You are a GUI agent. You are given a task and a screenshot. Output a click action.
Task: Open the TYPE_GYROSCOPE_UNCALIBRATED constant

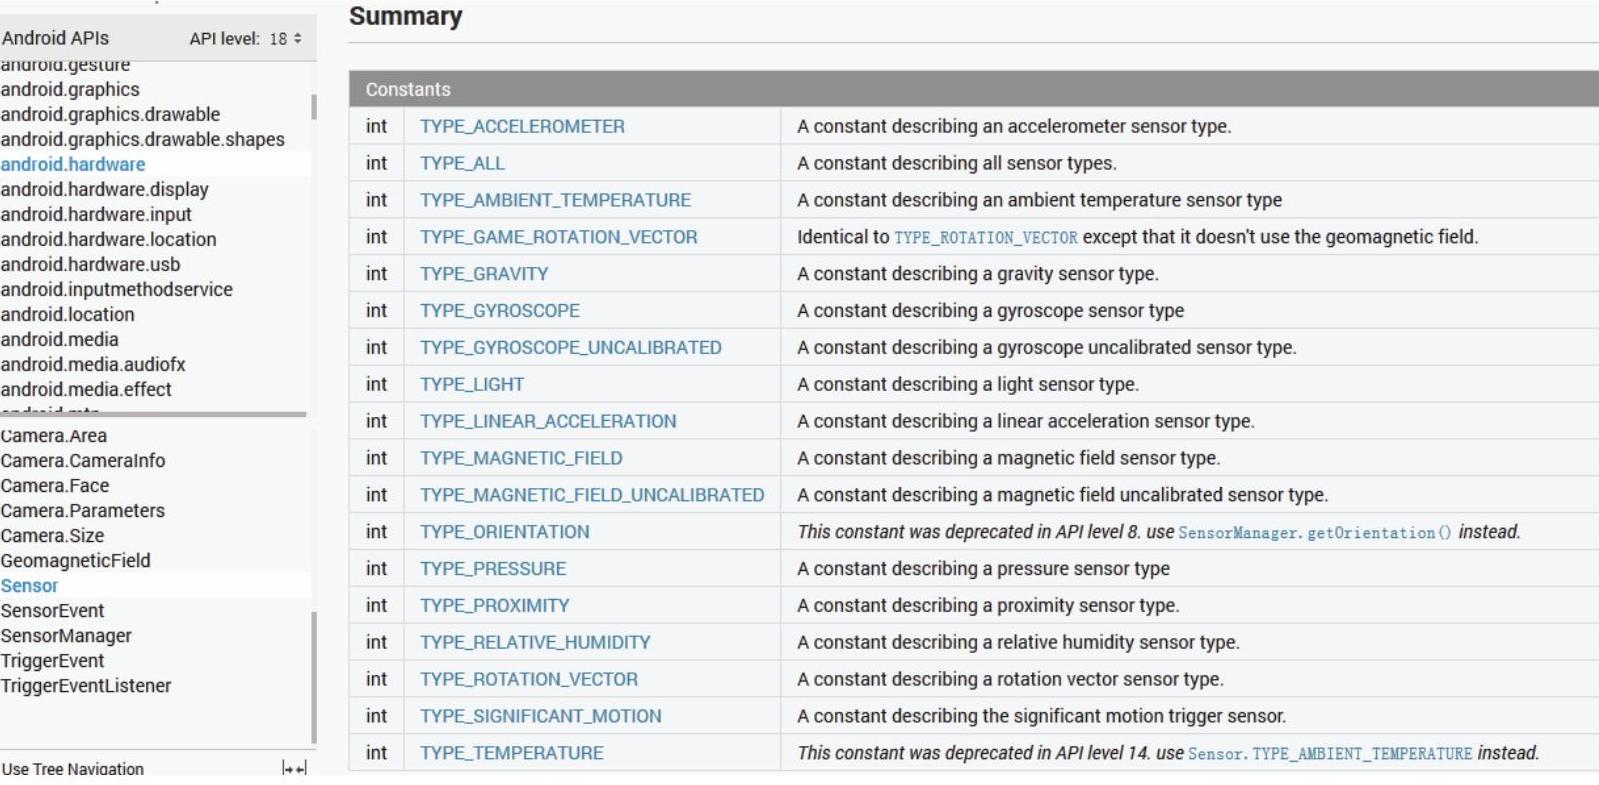(x=570, y=347)
